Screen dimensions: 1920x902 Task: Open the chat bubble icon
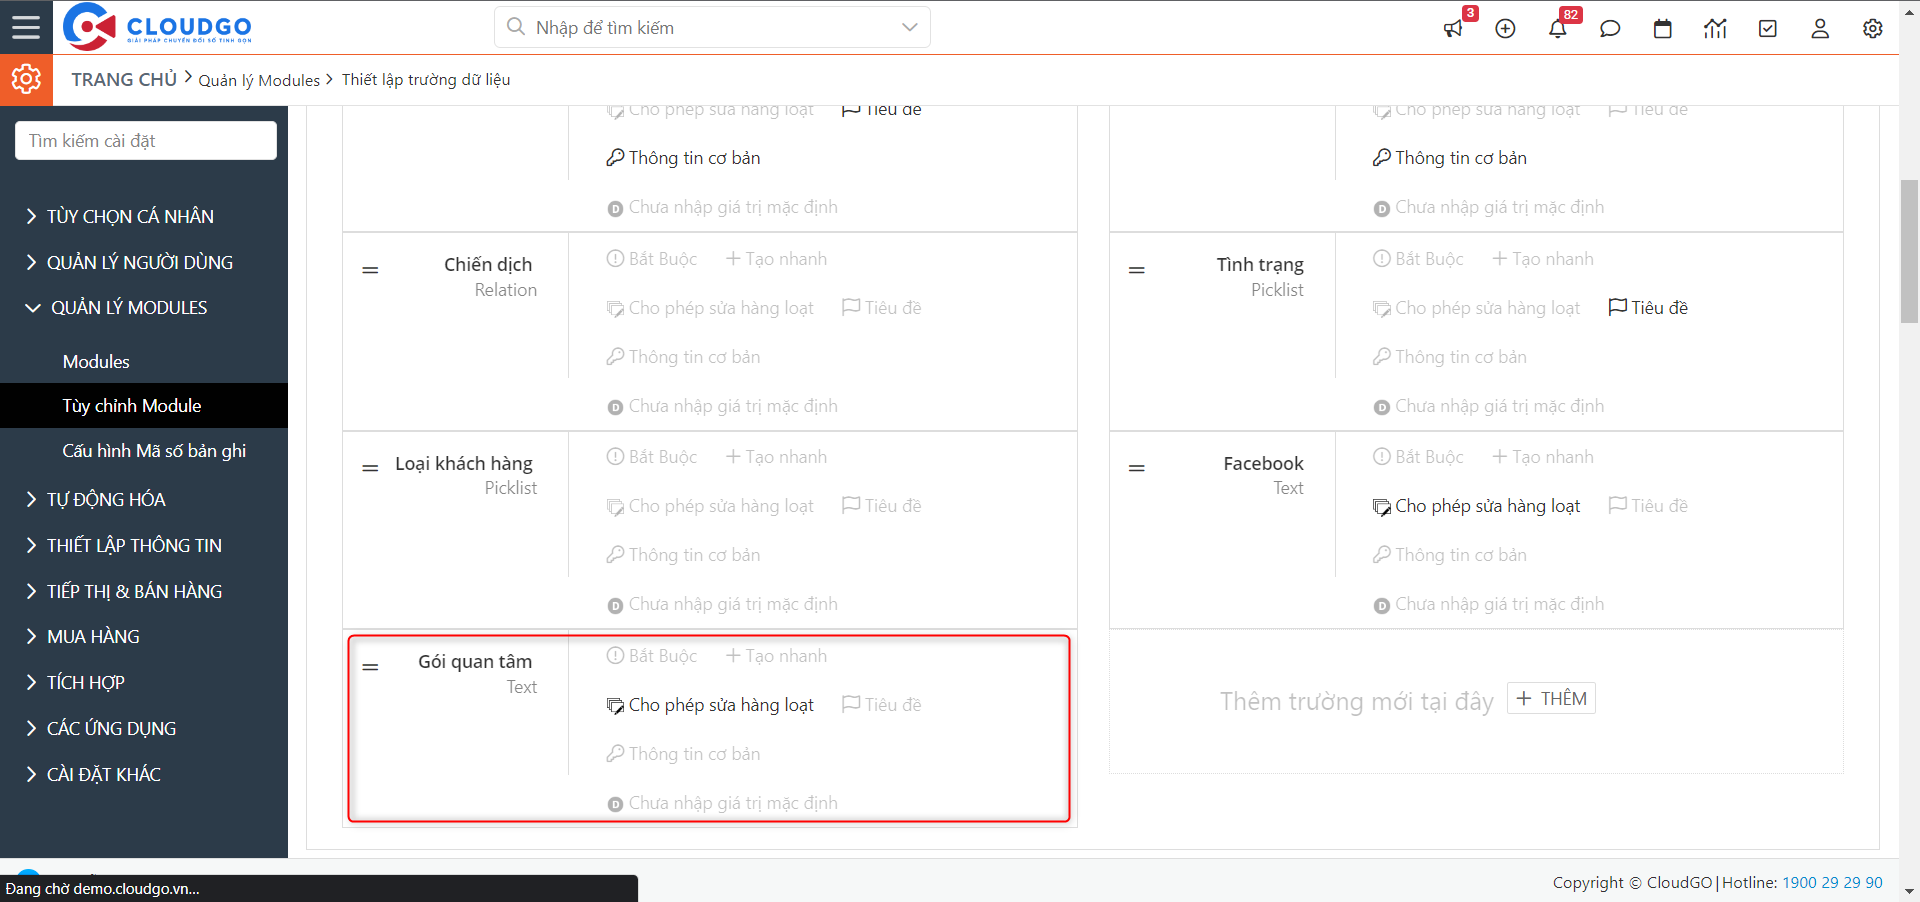1610,29
